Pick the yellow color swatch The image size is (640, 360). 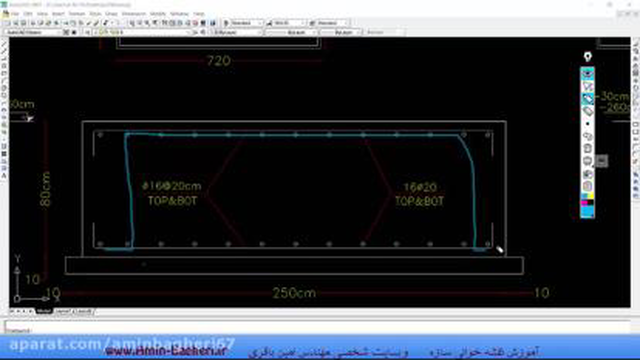point(591,197)
